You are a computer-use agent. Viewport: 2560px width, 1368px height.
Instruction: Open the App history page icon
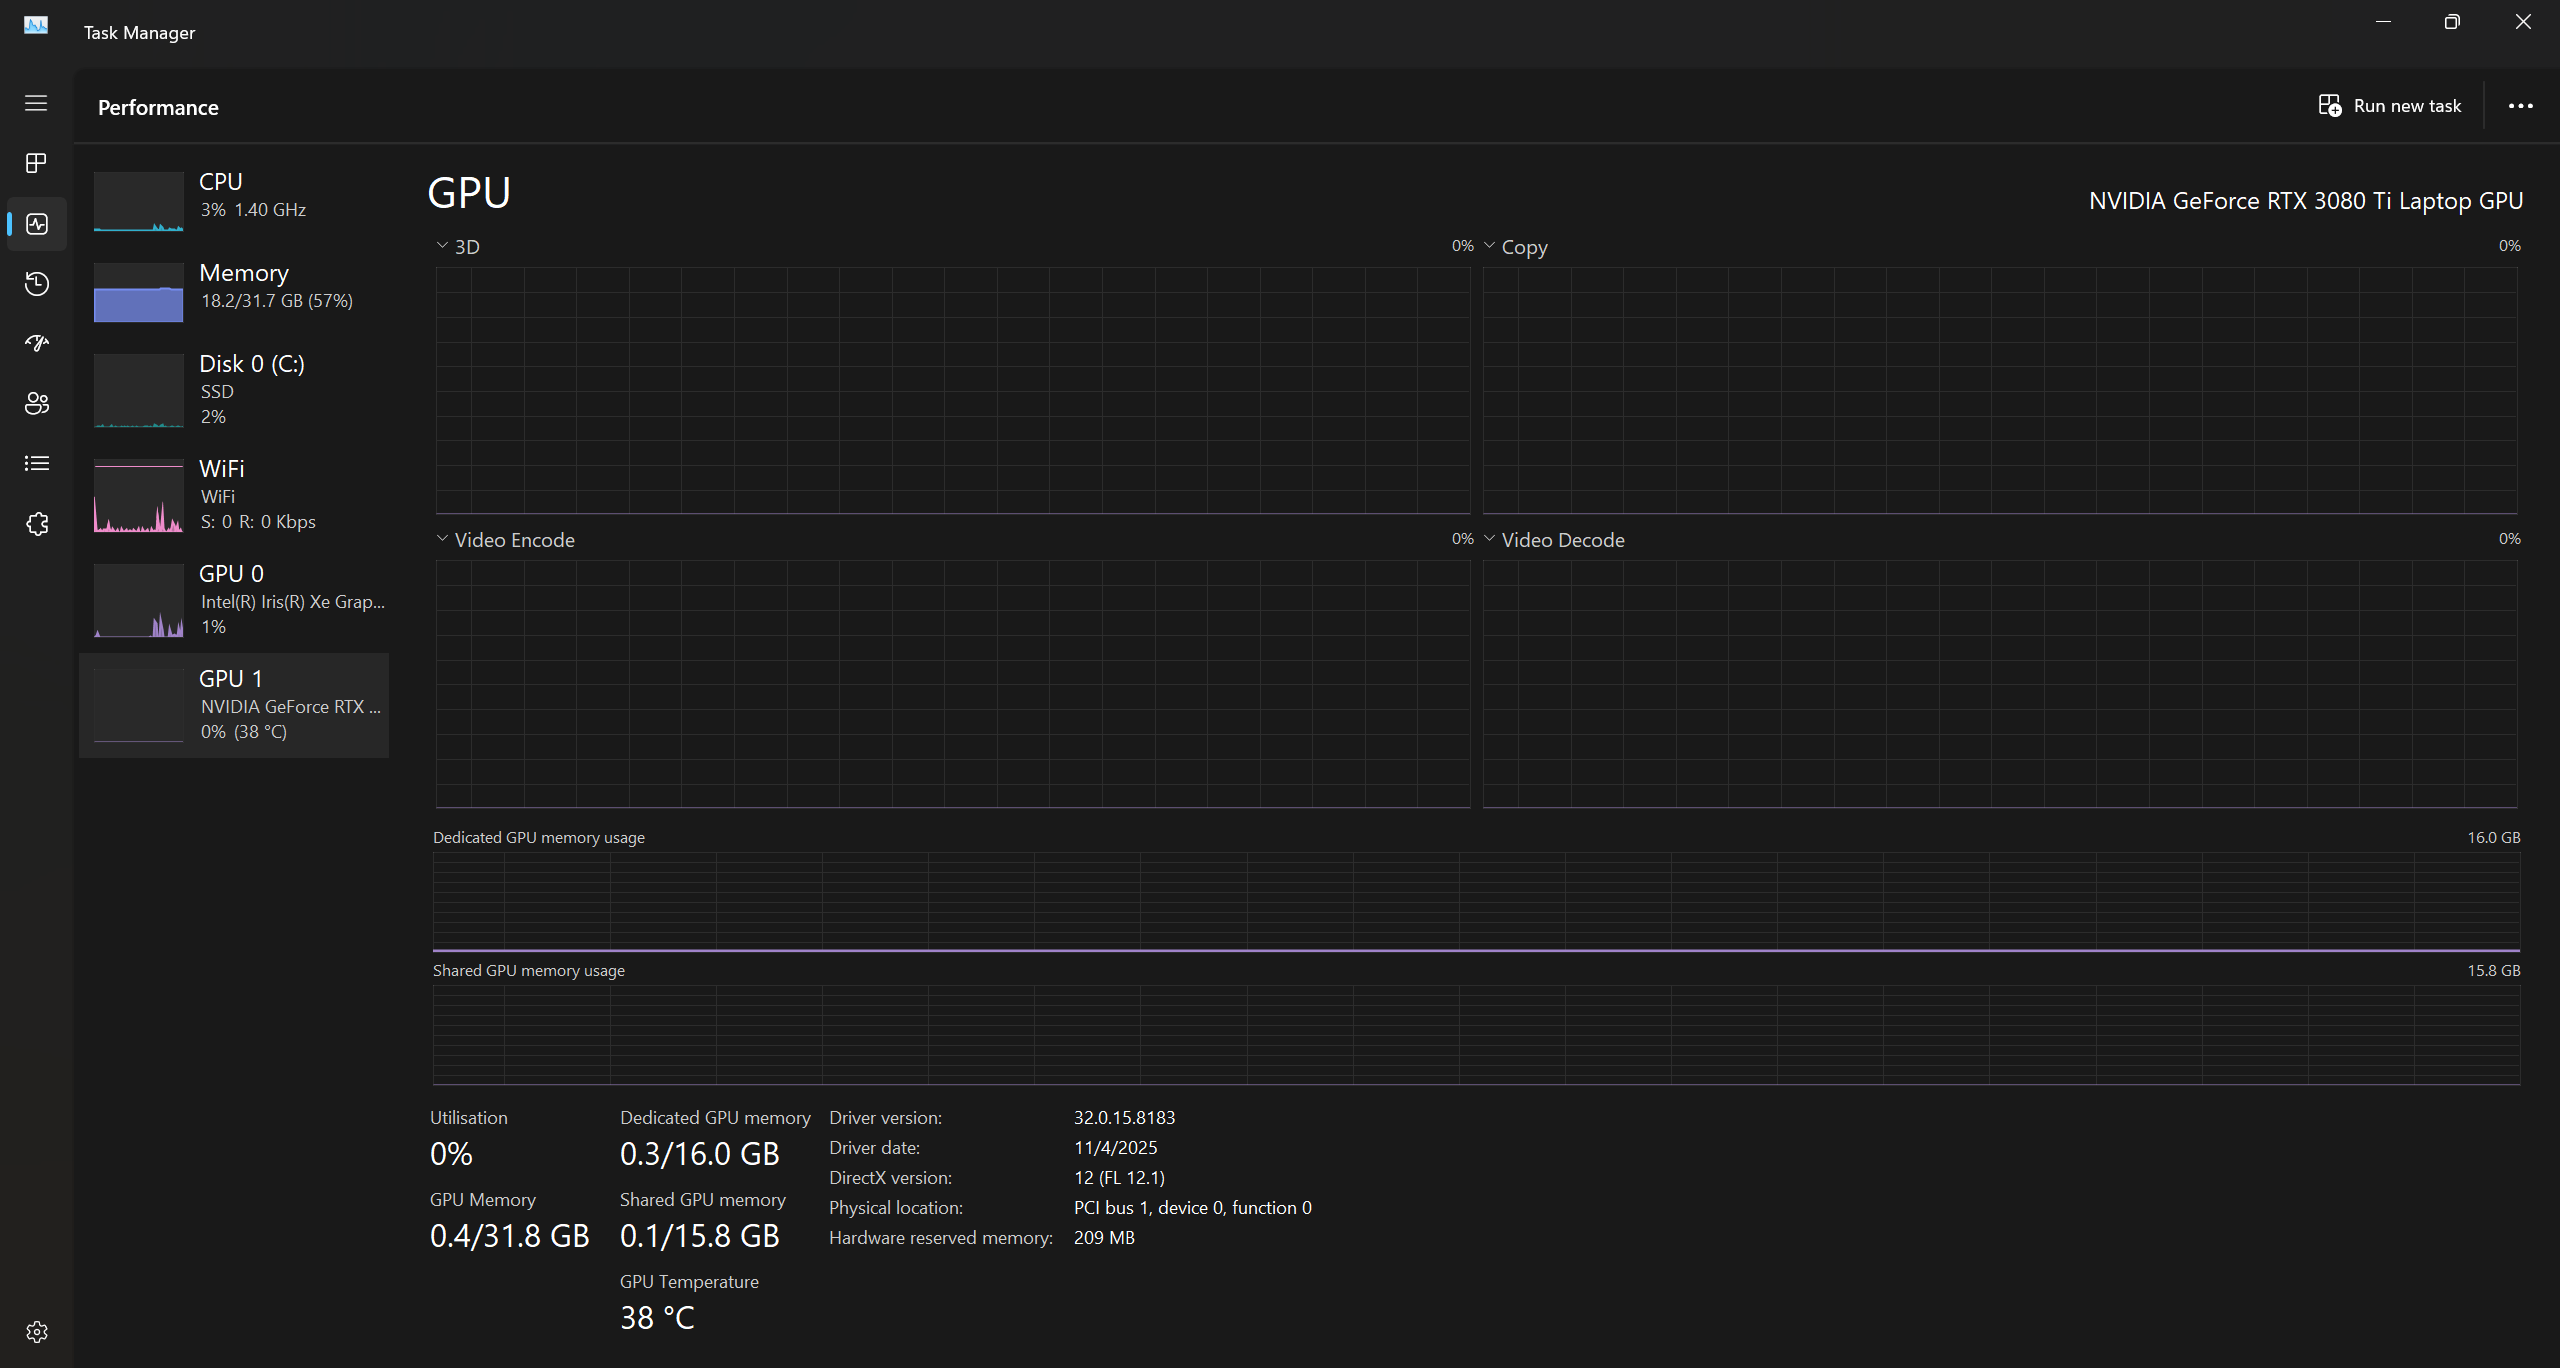point(36,284)
